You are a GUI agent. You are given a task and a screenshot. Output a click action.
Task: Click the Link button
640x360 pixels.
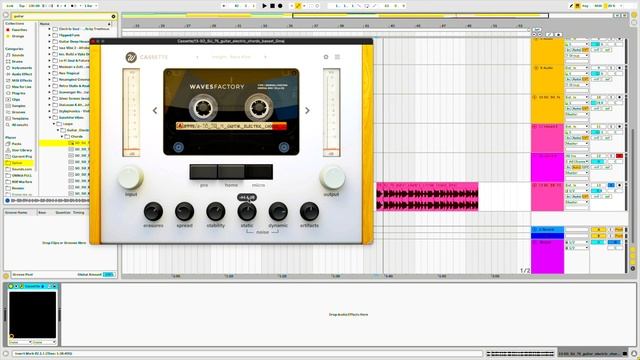click(x=10, y=6)
